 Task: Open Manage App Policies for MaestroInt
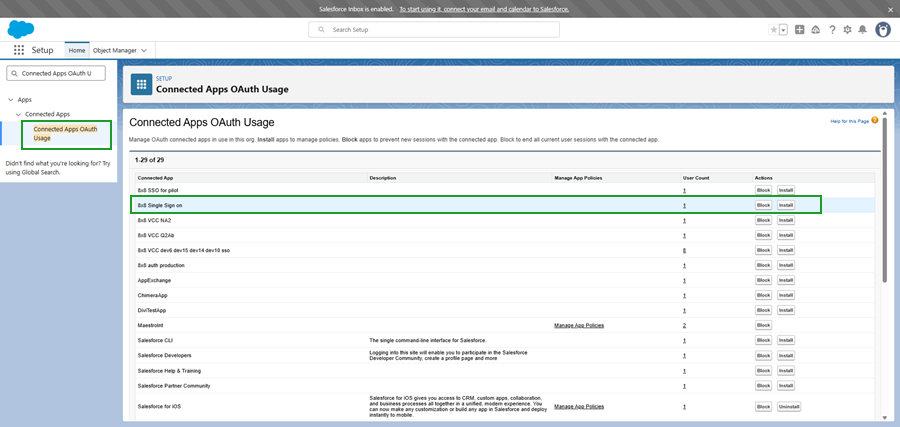click(579, 325)
